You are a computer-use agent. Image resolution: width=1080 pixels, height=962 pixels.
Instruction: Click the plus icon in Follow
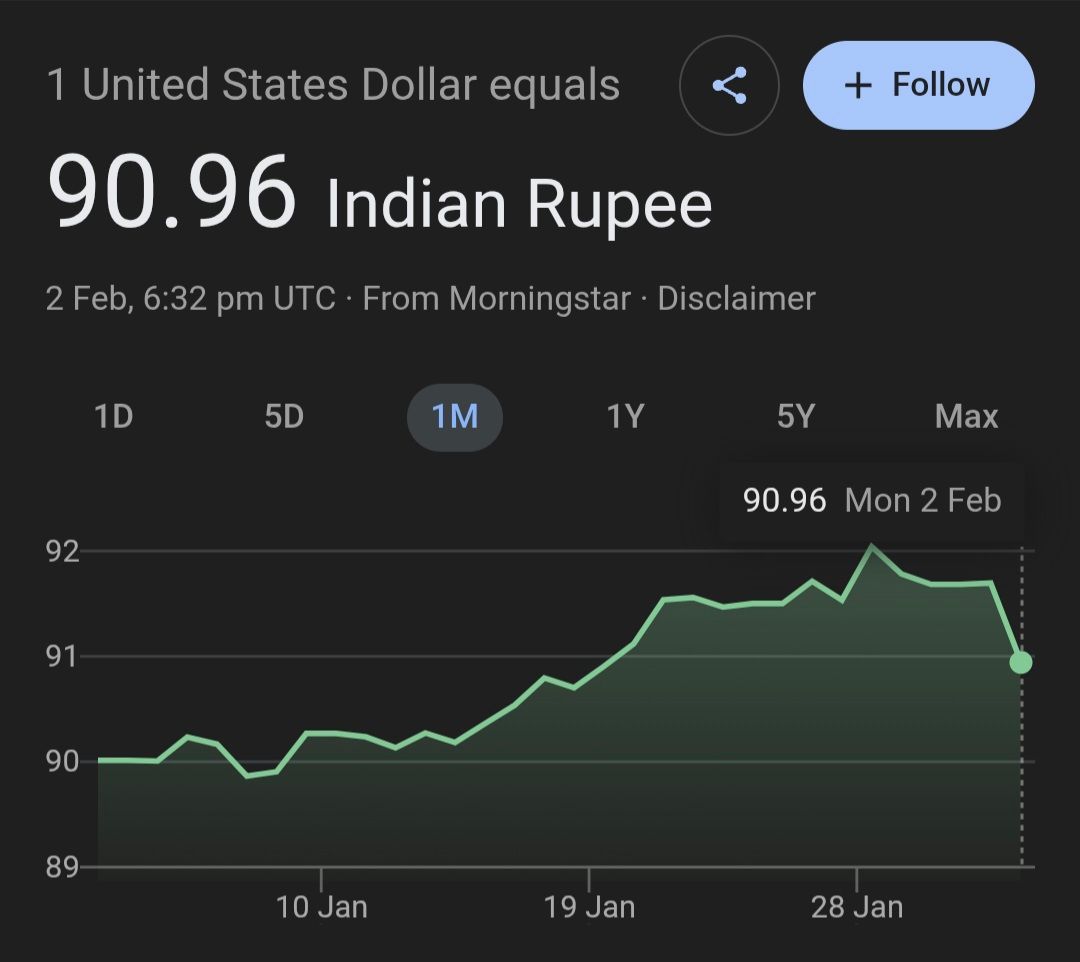pyautogui.click(x=858, y=86)
